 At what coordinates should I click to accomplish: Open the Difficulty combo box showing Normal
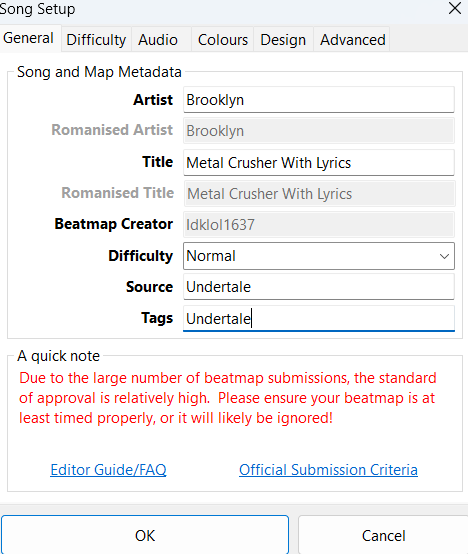point(319,256)
